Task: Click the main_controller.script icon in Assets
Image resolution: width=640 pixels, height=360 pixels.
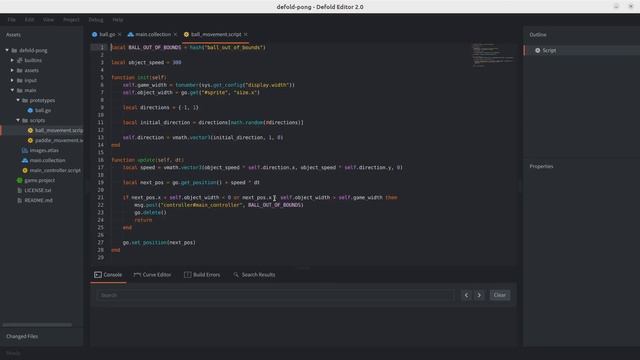Action: 25,170
